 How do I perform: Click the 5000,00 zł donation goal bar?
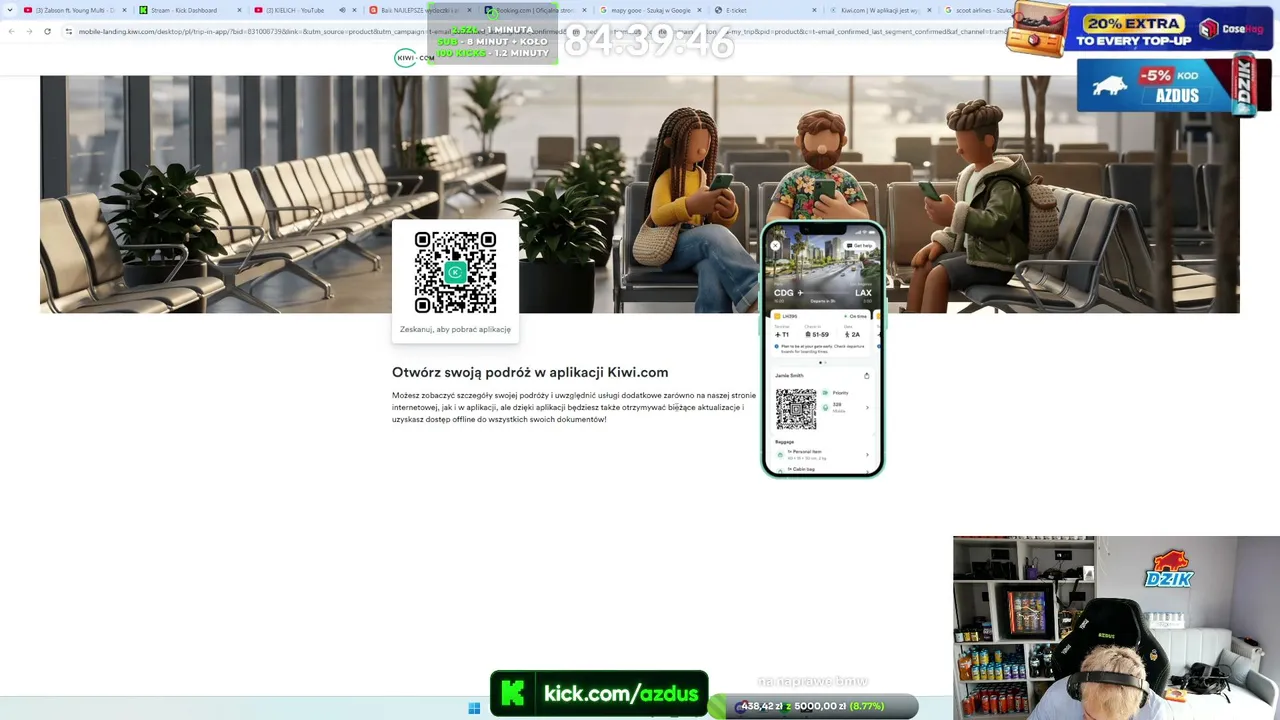click(812, 706)
